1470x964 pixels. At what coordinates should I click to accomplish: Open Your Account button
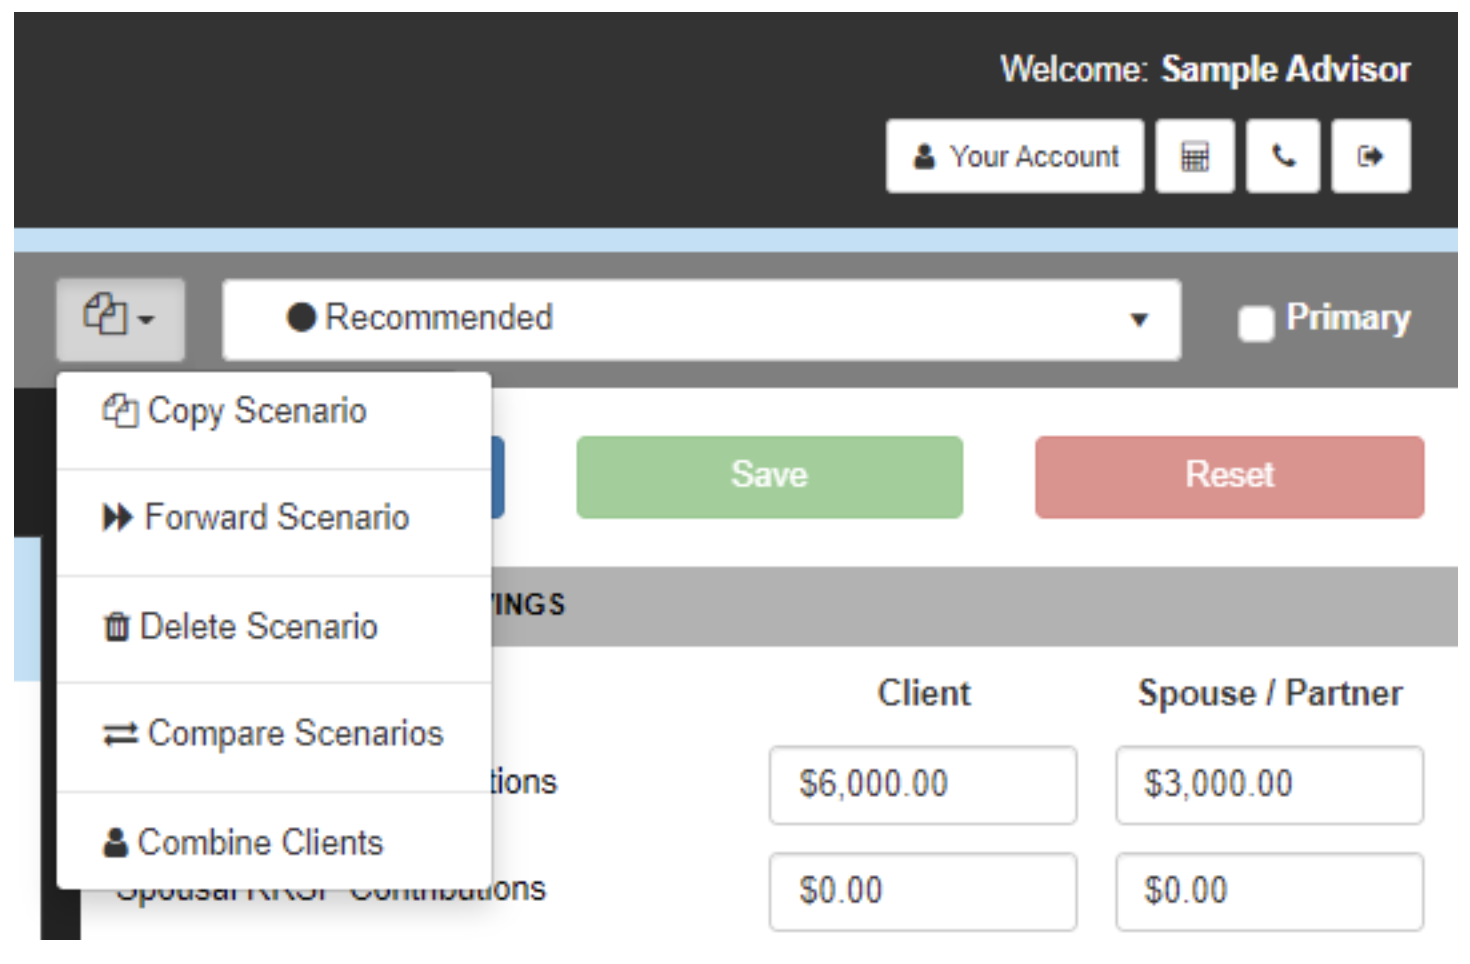click(x=1014, y=157)
